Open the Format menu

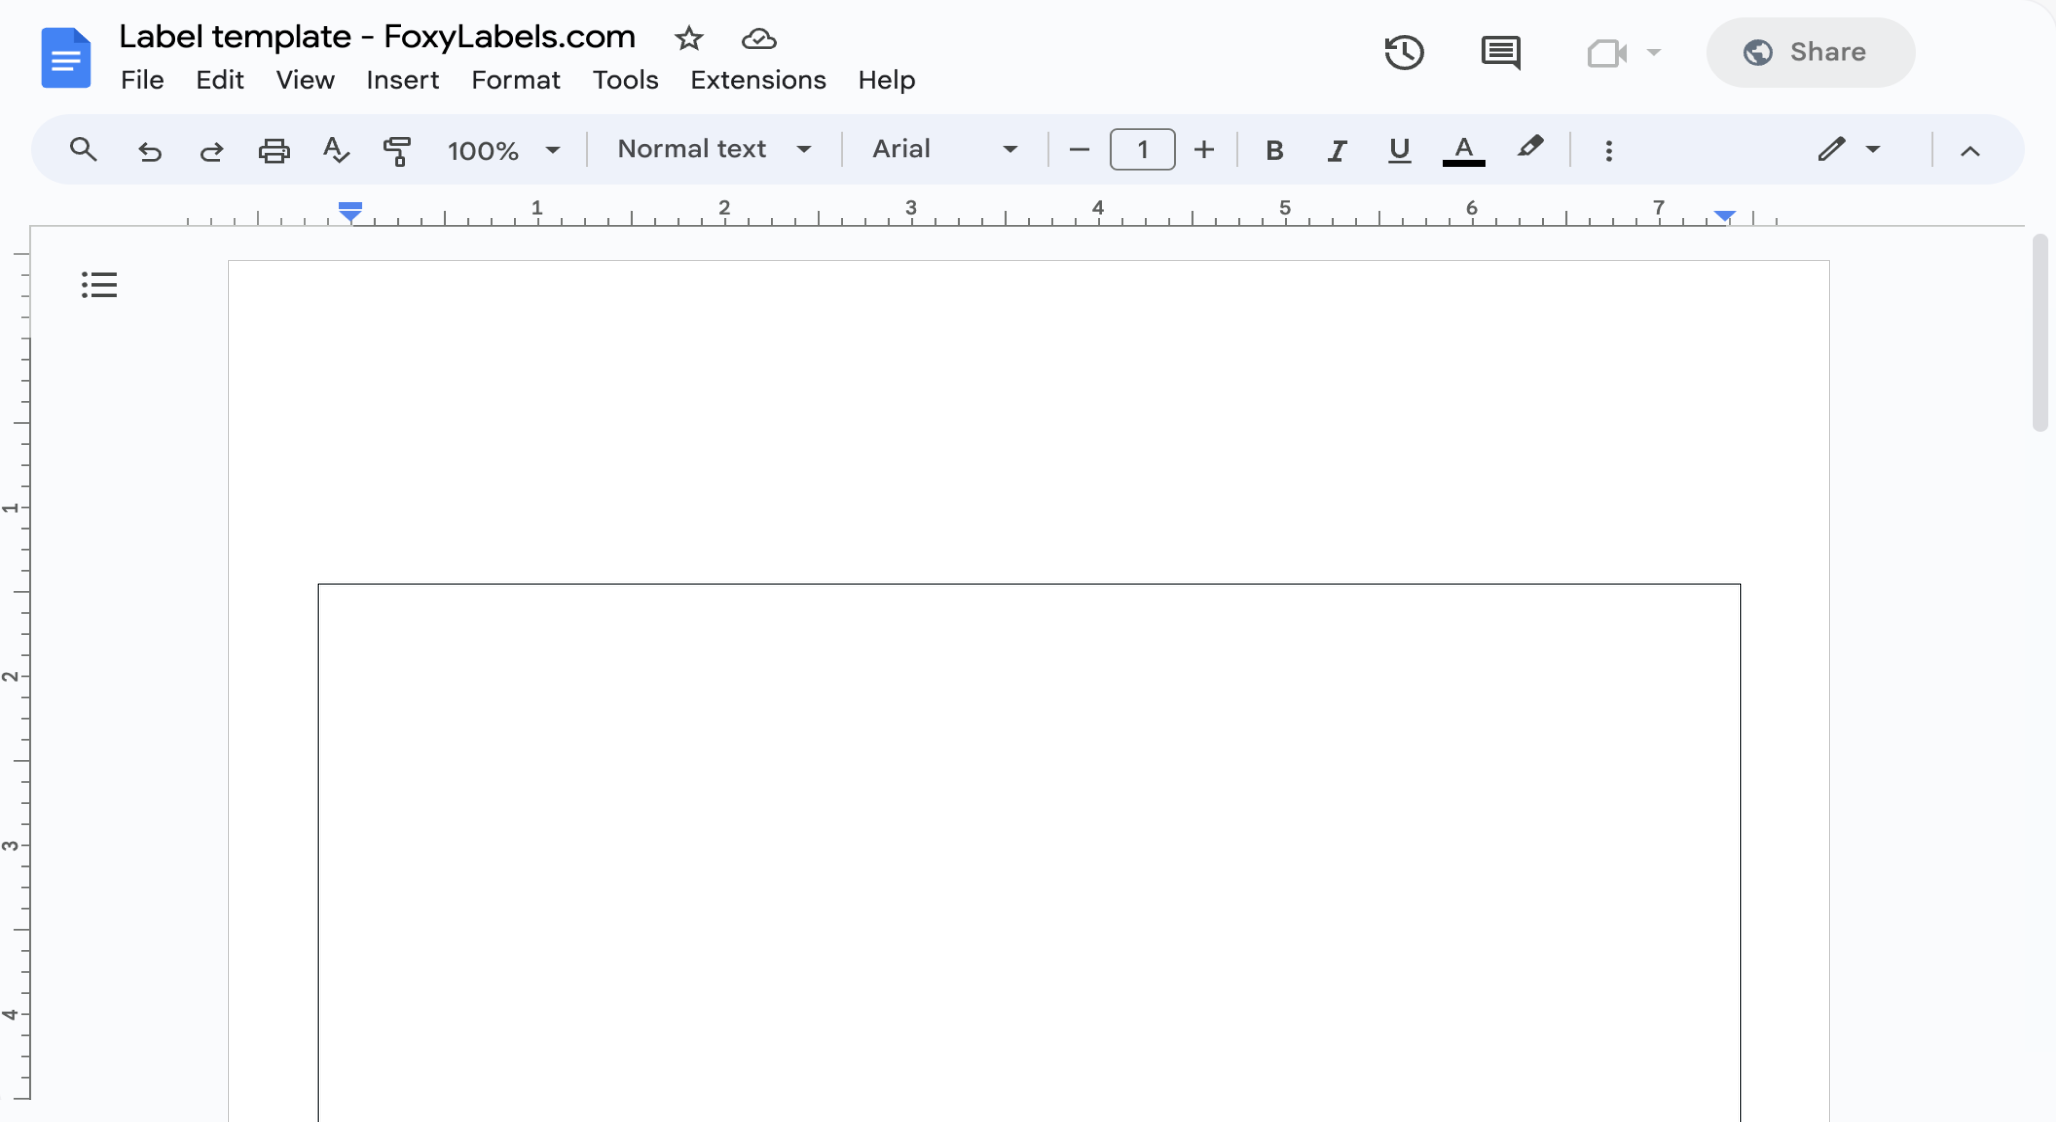[x=516, y=80]
